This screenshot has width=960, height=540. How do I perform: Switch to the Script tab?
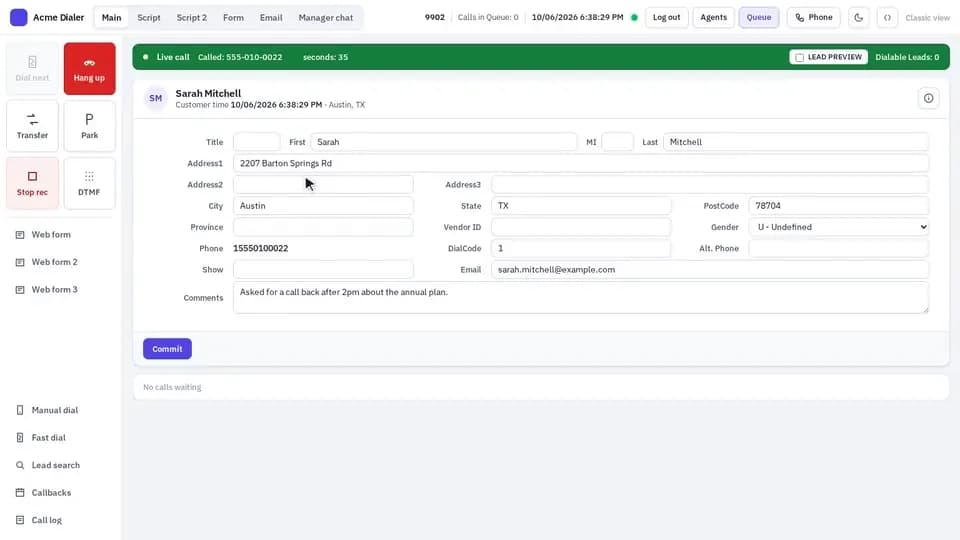[x=149, y=18]
